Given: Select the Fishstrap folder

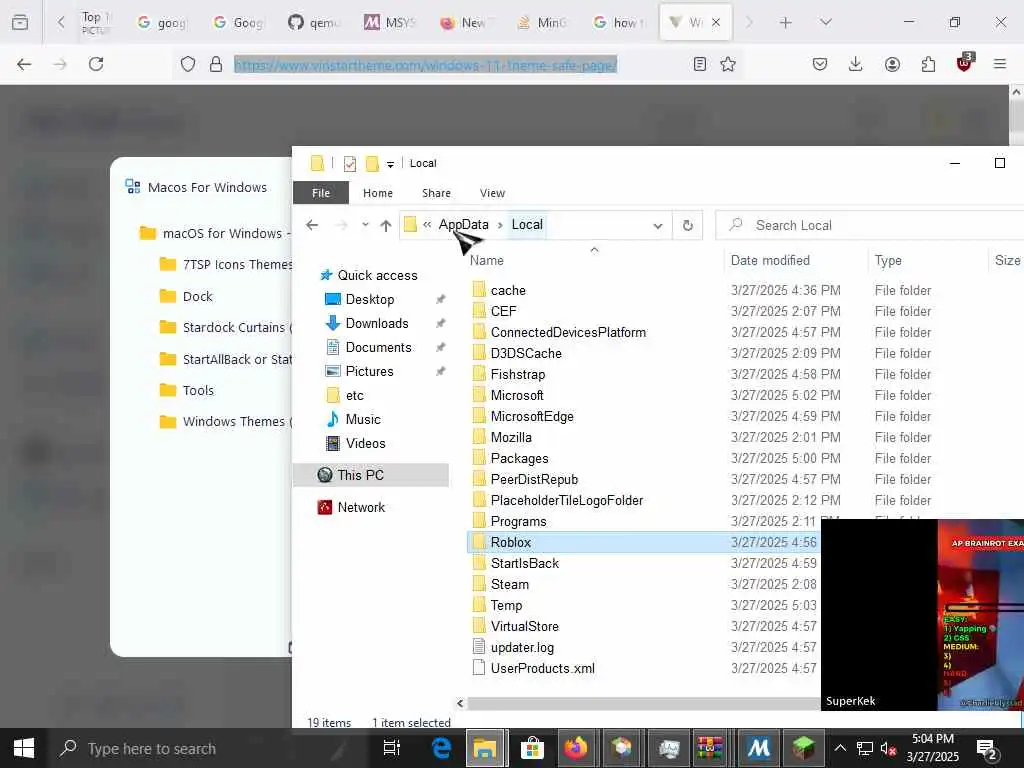Looking at the screenshot, I should coord(517,374).
